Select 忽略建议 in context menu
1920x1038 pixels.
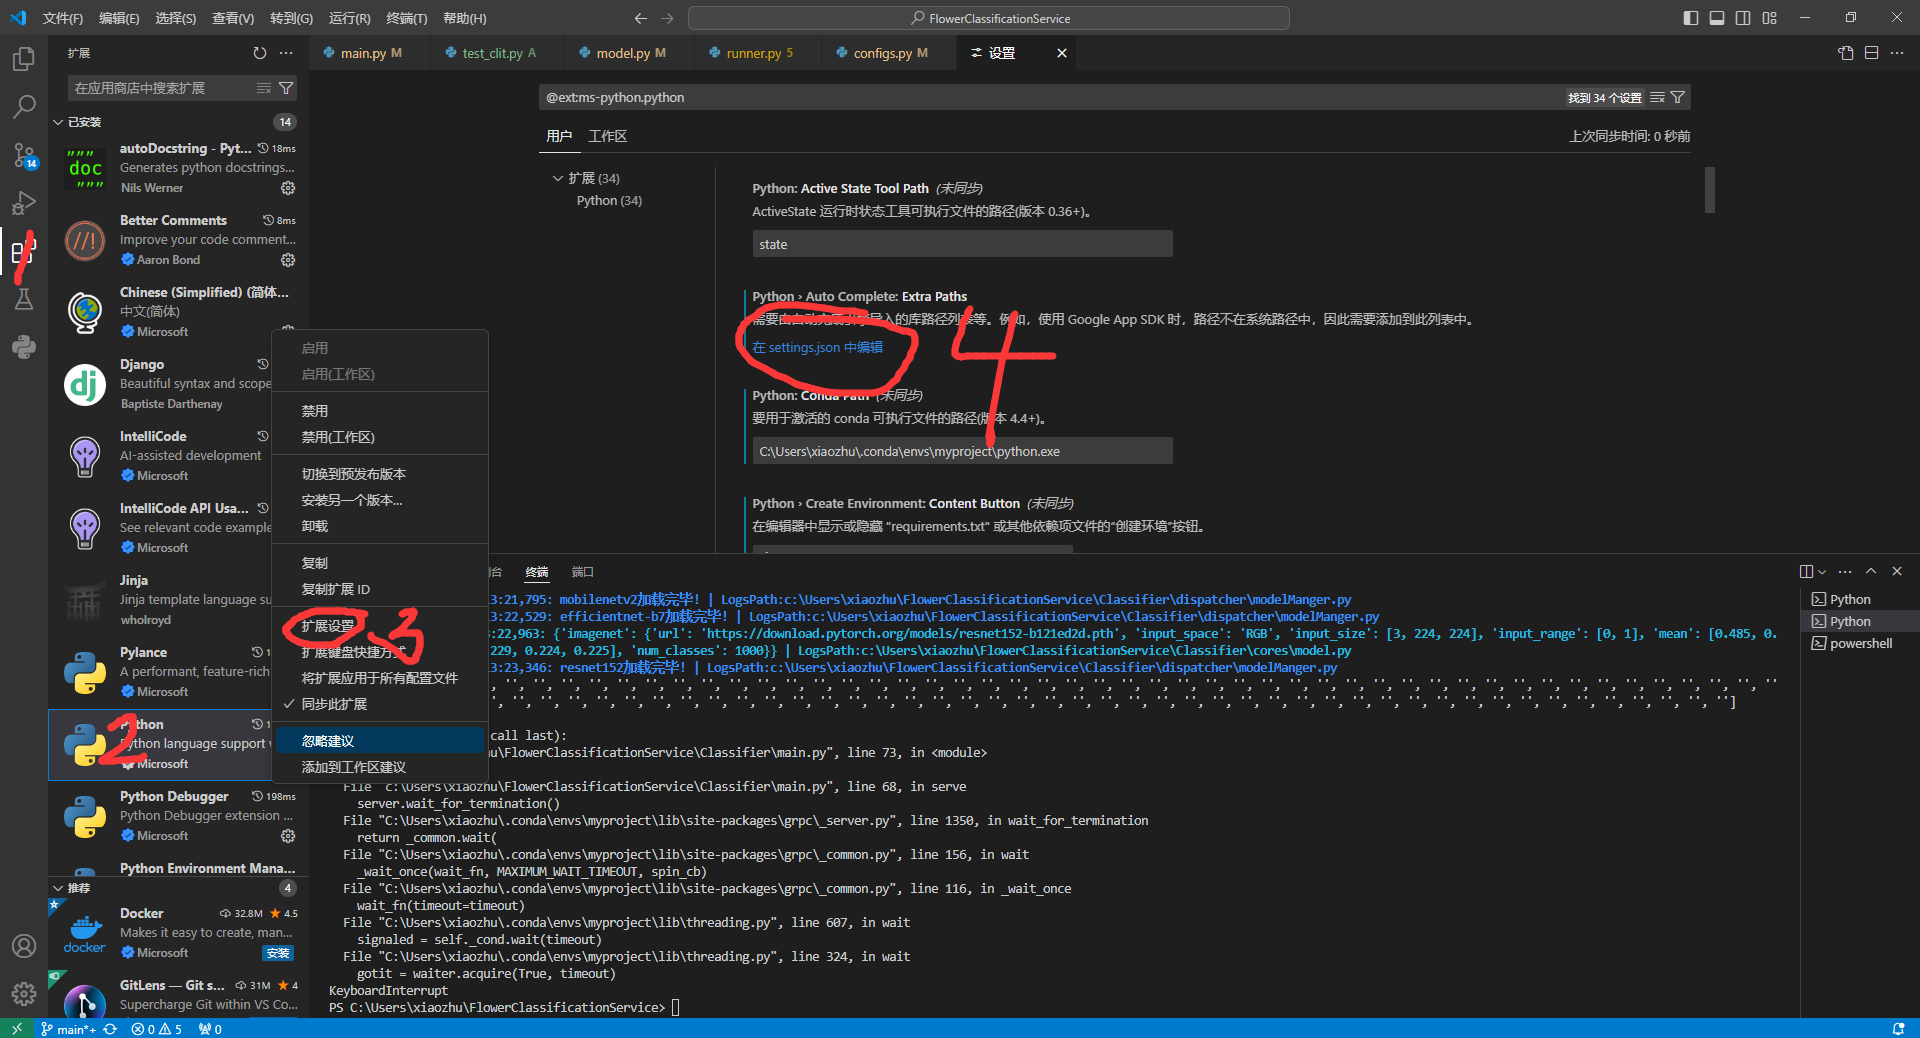380,741
